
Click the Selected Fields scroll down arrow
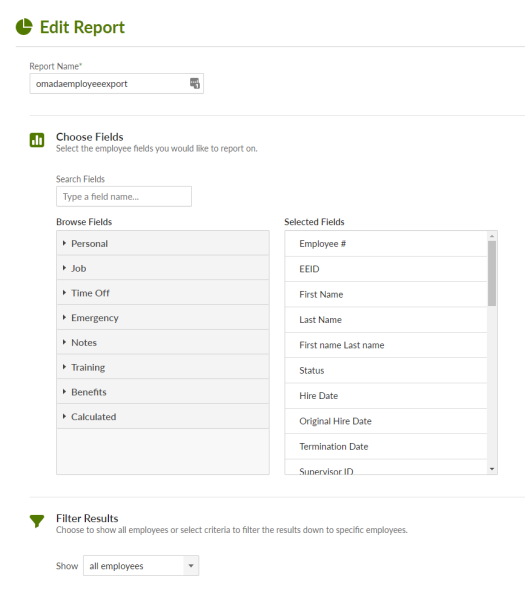492,469
